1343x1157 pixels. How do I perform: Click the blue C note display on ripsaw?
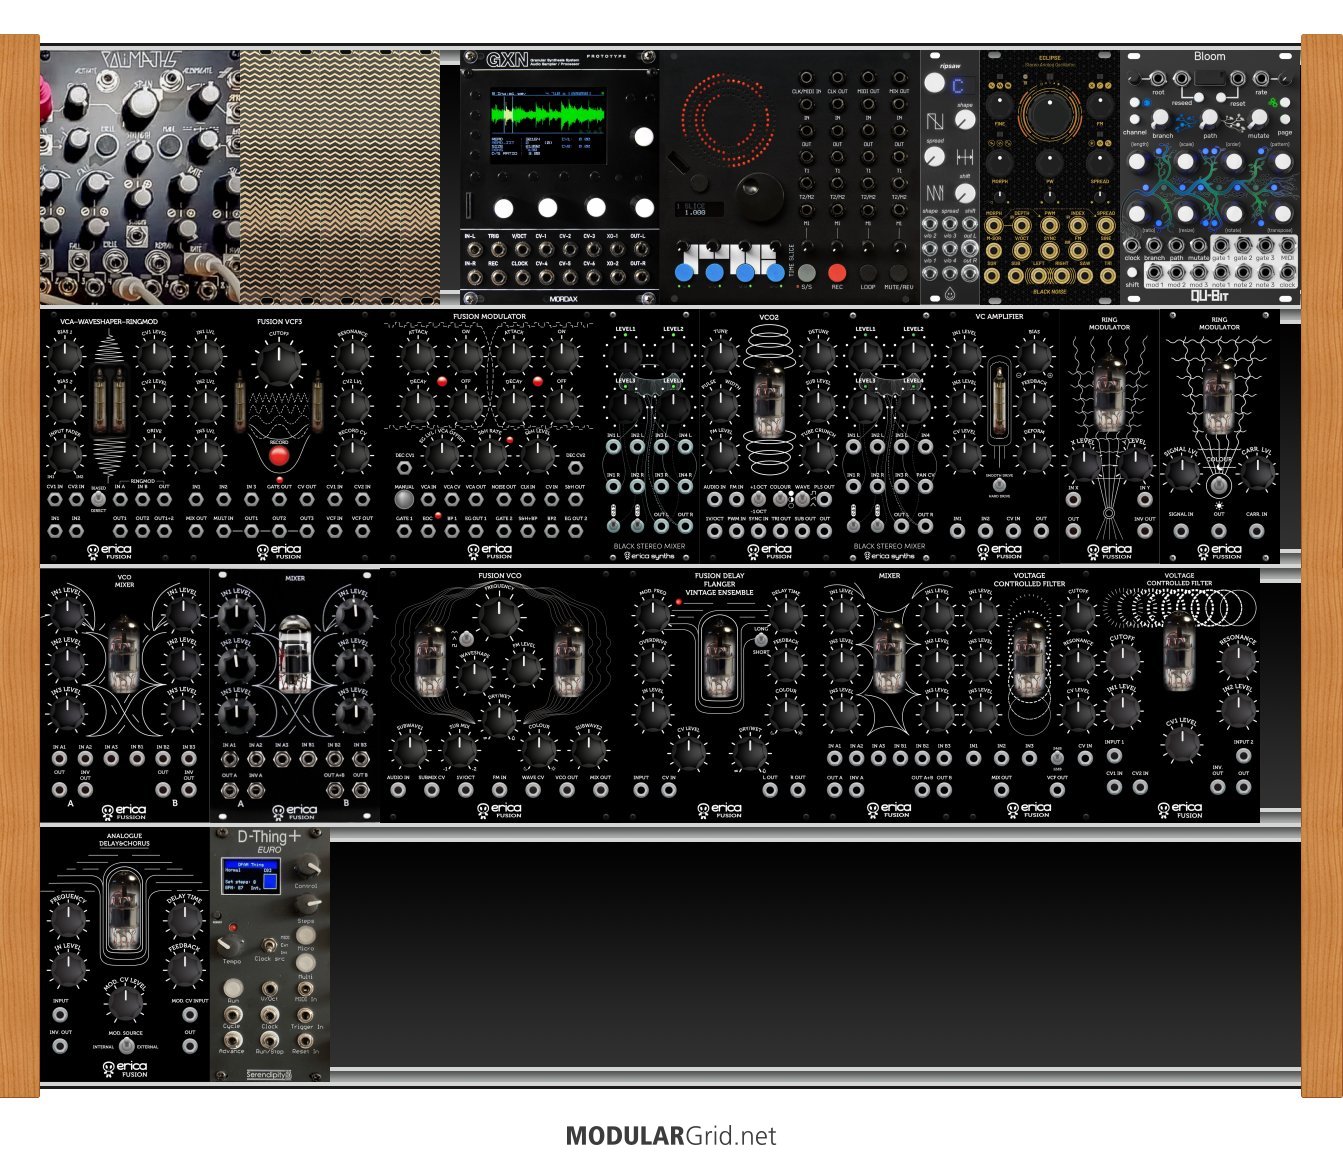[958, 86]
